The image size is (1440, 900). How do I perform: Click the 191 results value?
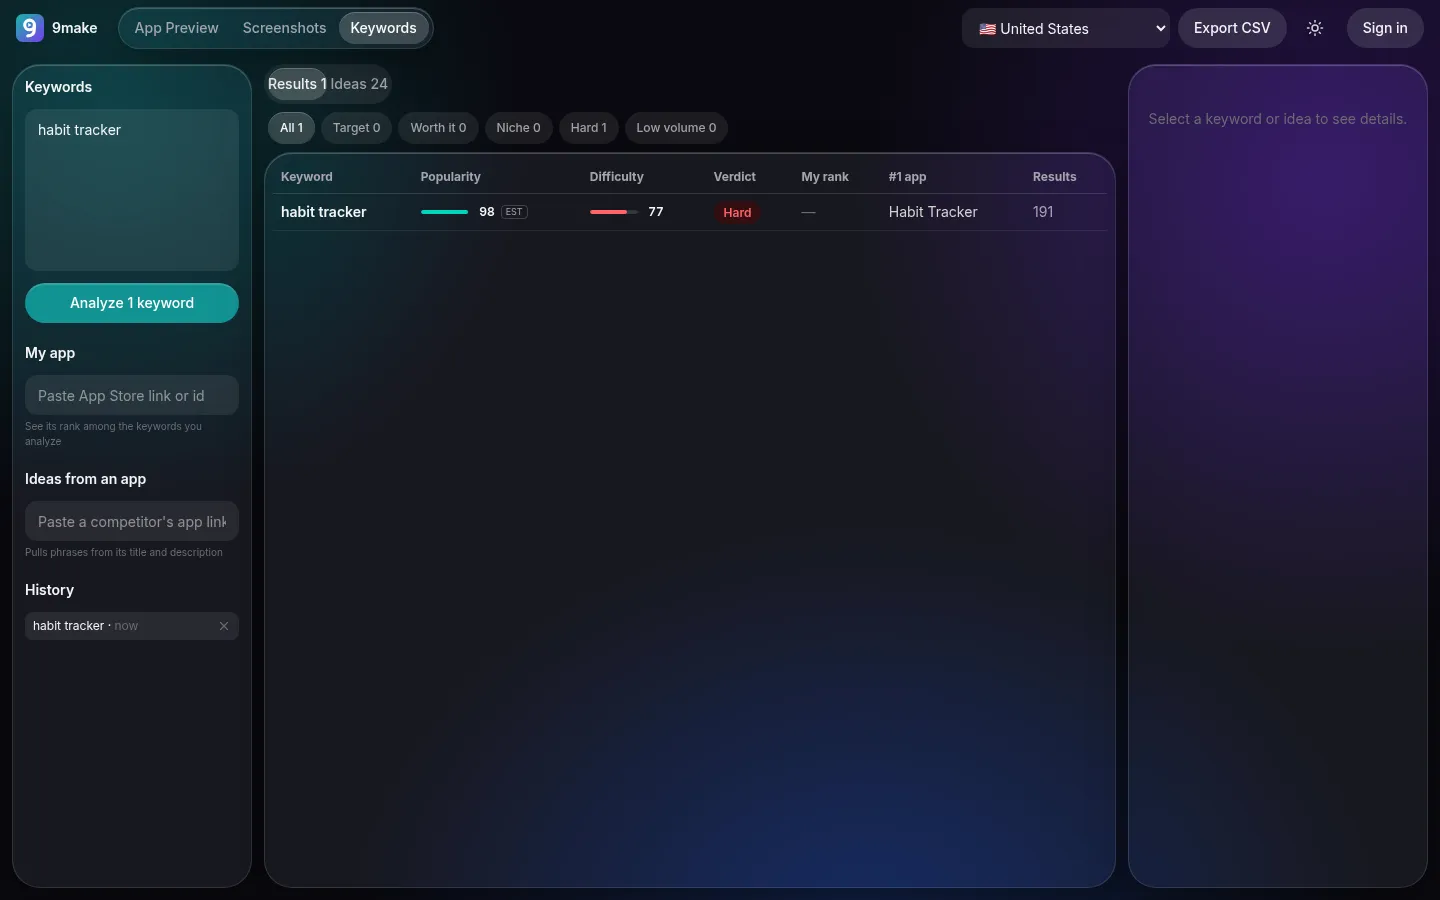[1043, 212]
